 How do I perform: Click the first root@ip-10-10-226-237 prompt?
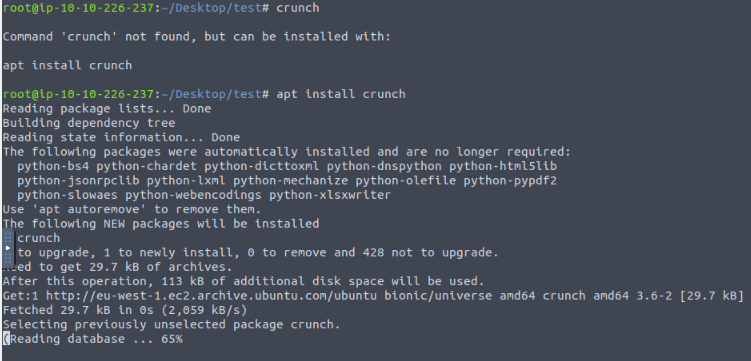pyautogui.click(x=79, y=8)
